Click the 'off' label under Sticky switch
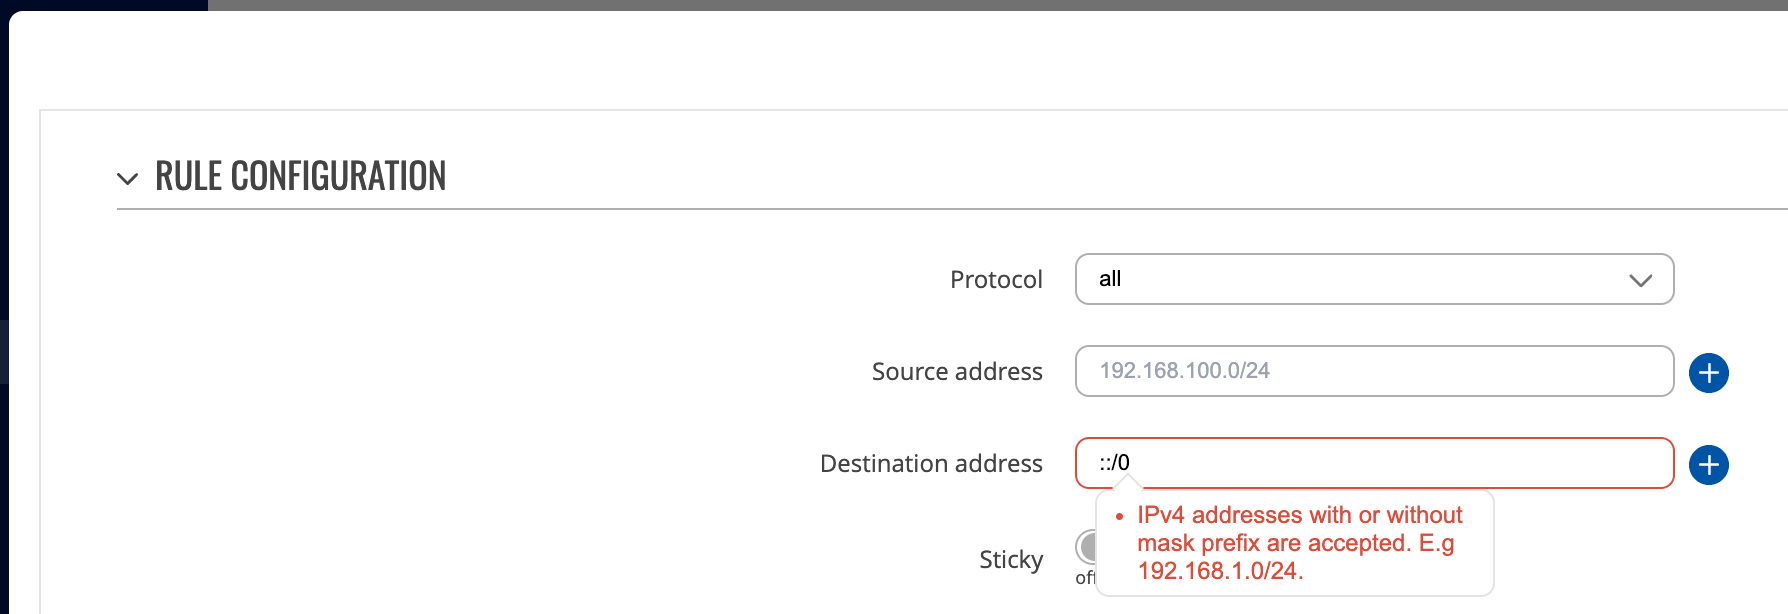The height and width of the screenshot is (614, 1788). [x=1085, y=577]
